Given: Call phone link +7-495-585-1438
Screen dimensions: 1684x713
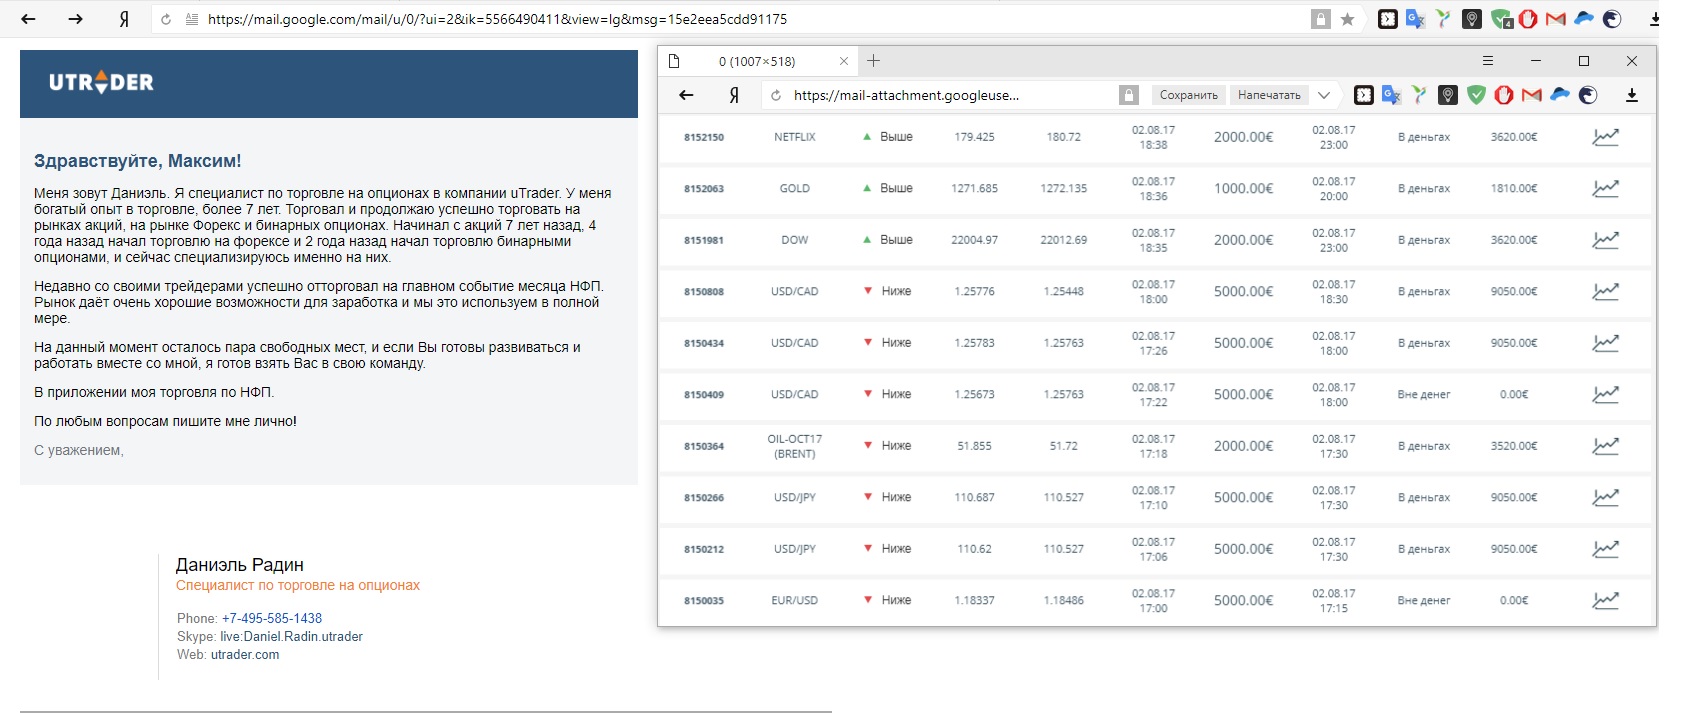Looking at the screenshot, I should 272,618.
